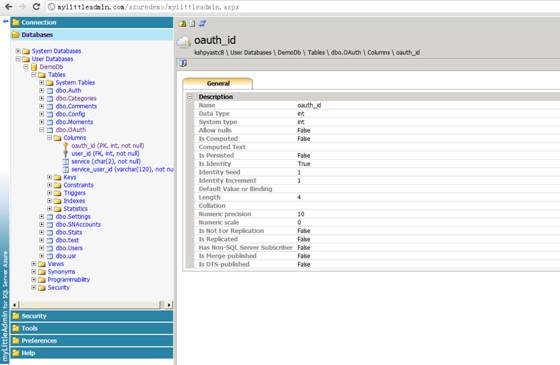The width and height of the screenshot is (560, 365).
Task: Expand the Keys folder
Action: (x=49, y=177)
